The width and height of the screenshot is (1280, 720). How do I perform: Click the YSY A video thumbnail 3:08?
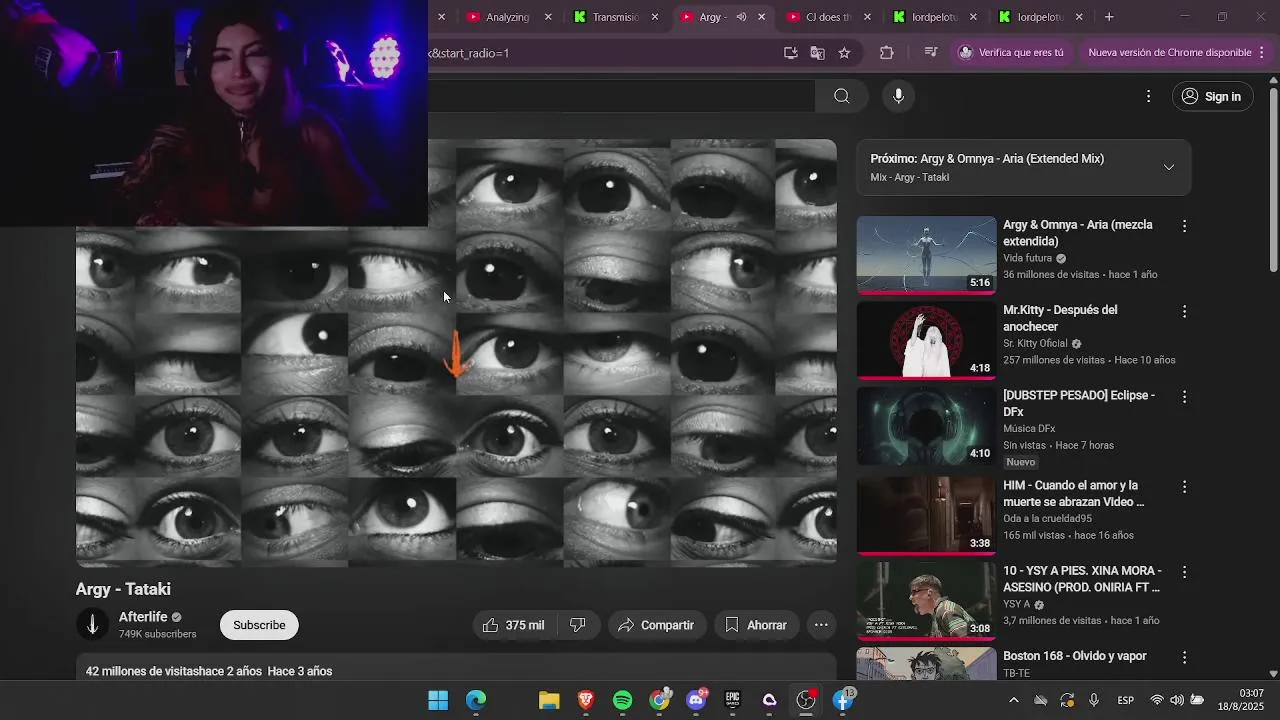click(927, 601)
